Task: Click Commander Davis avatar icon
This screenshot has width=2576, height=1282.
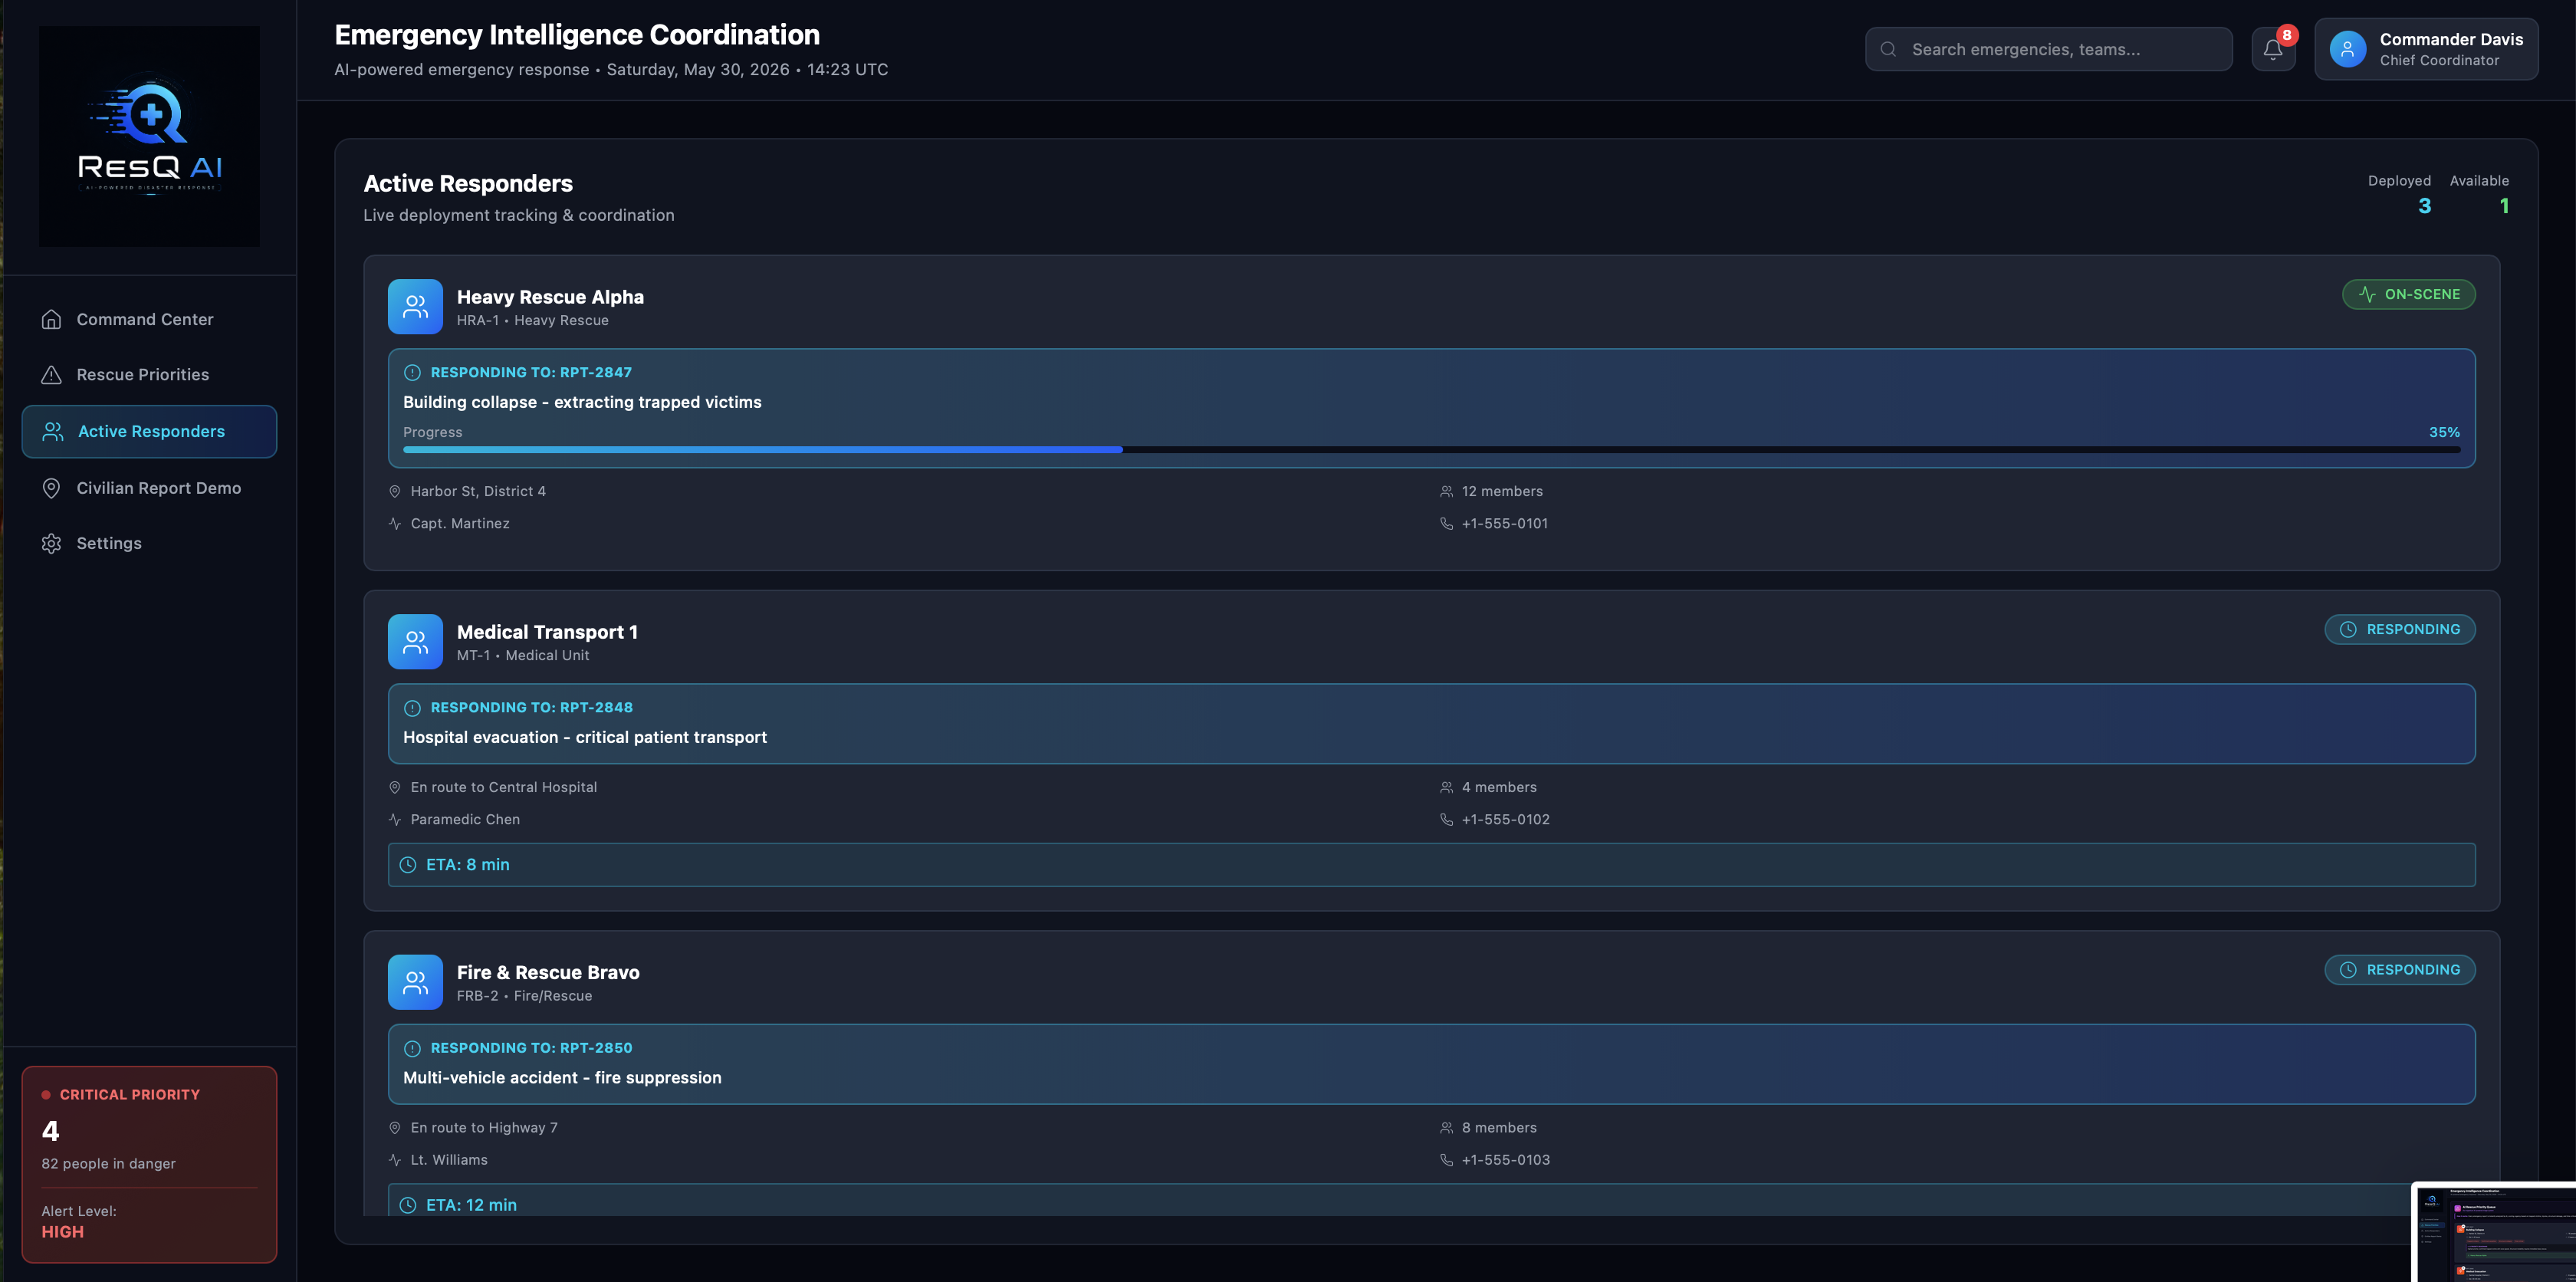Action: (x=2347, y=49)
